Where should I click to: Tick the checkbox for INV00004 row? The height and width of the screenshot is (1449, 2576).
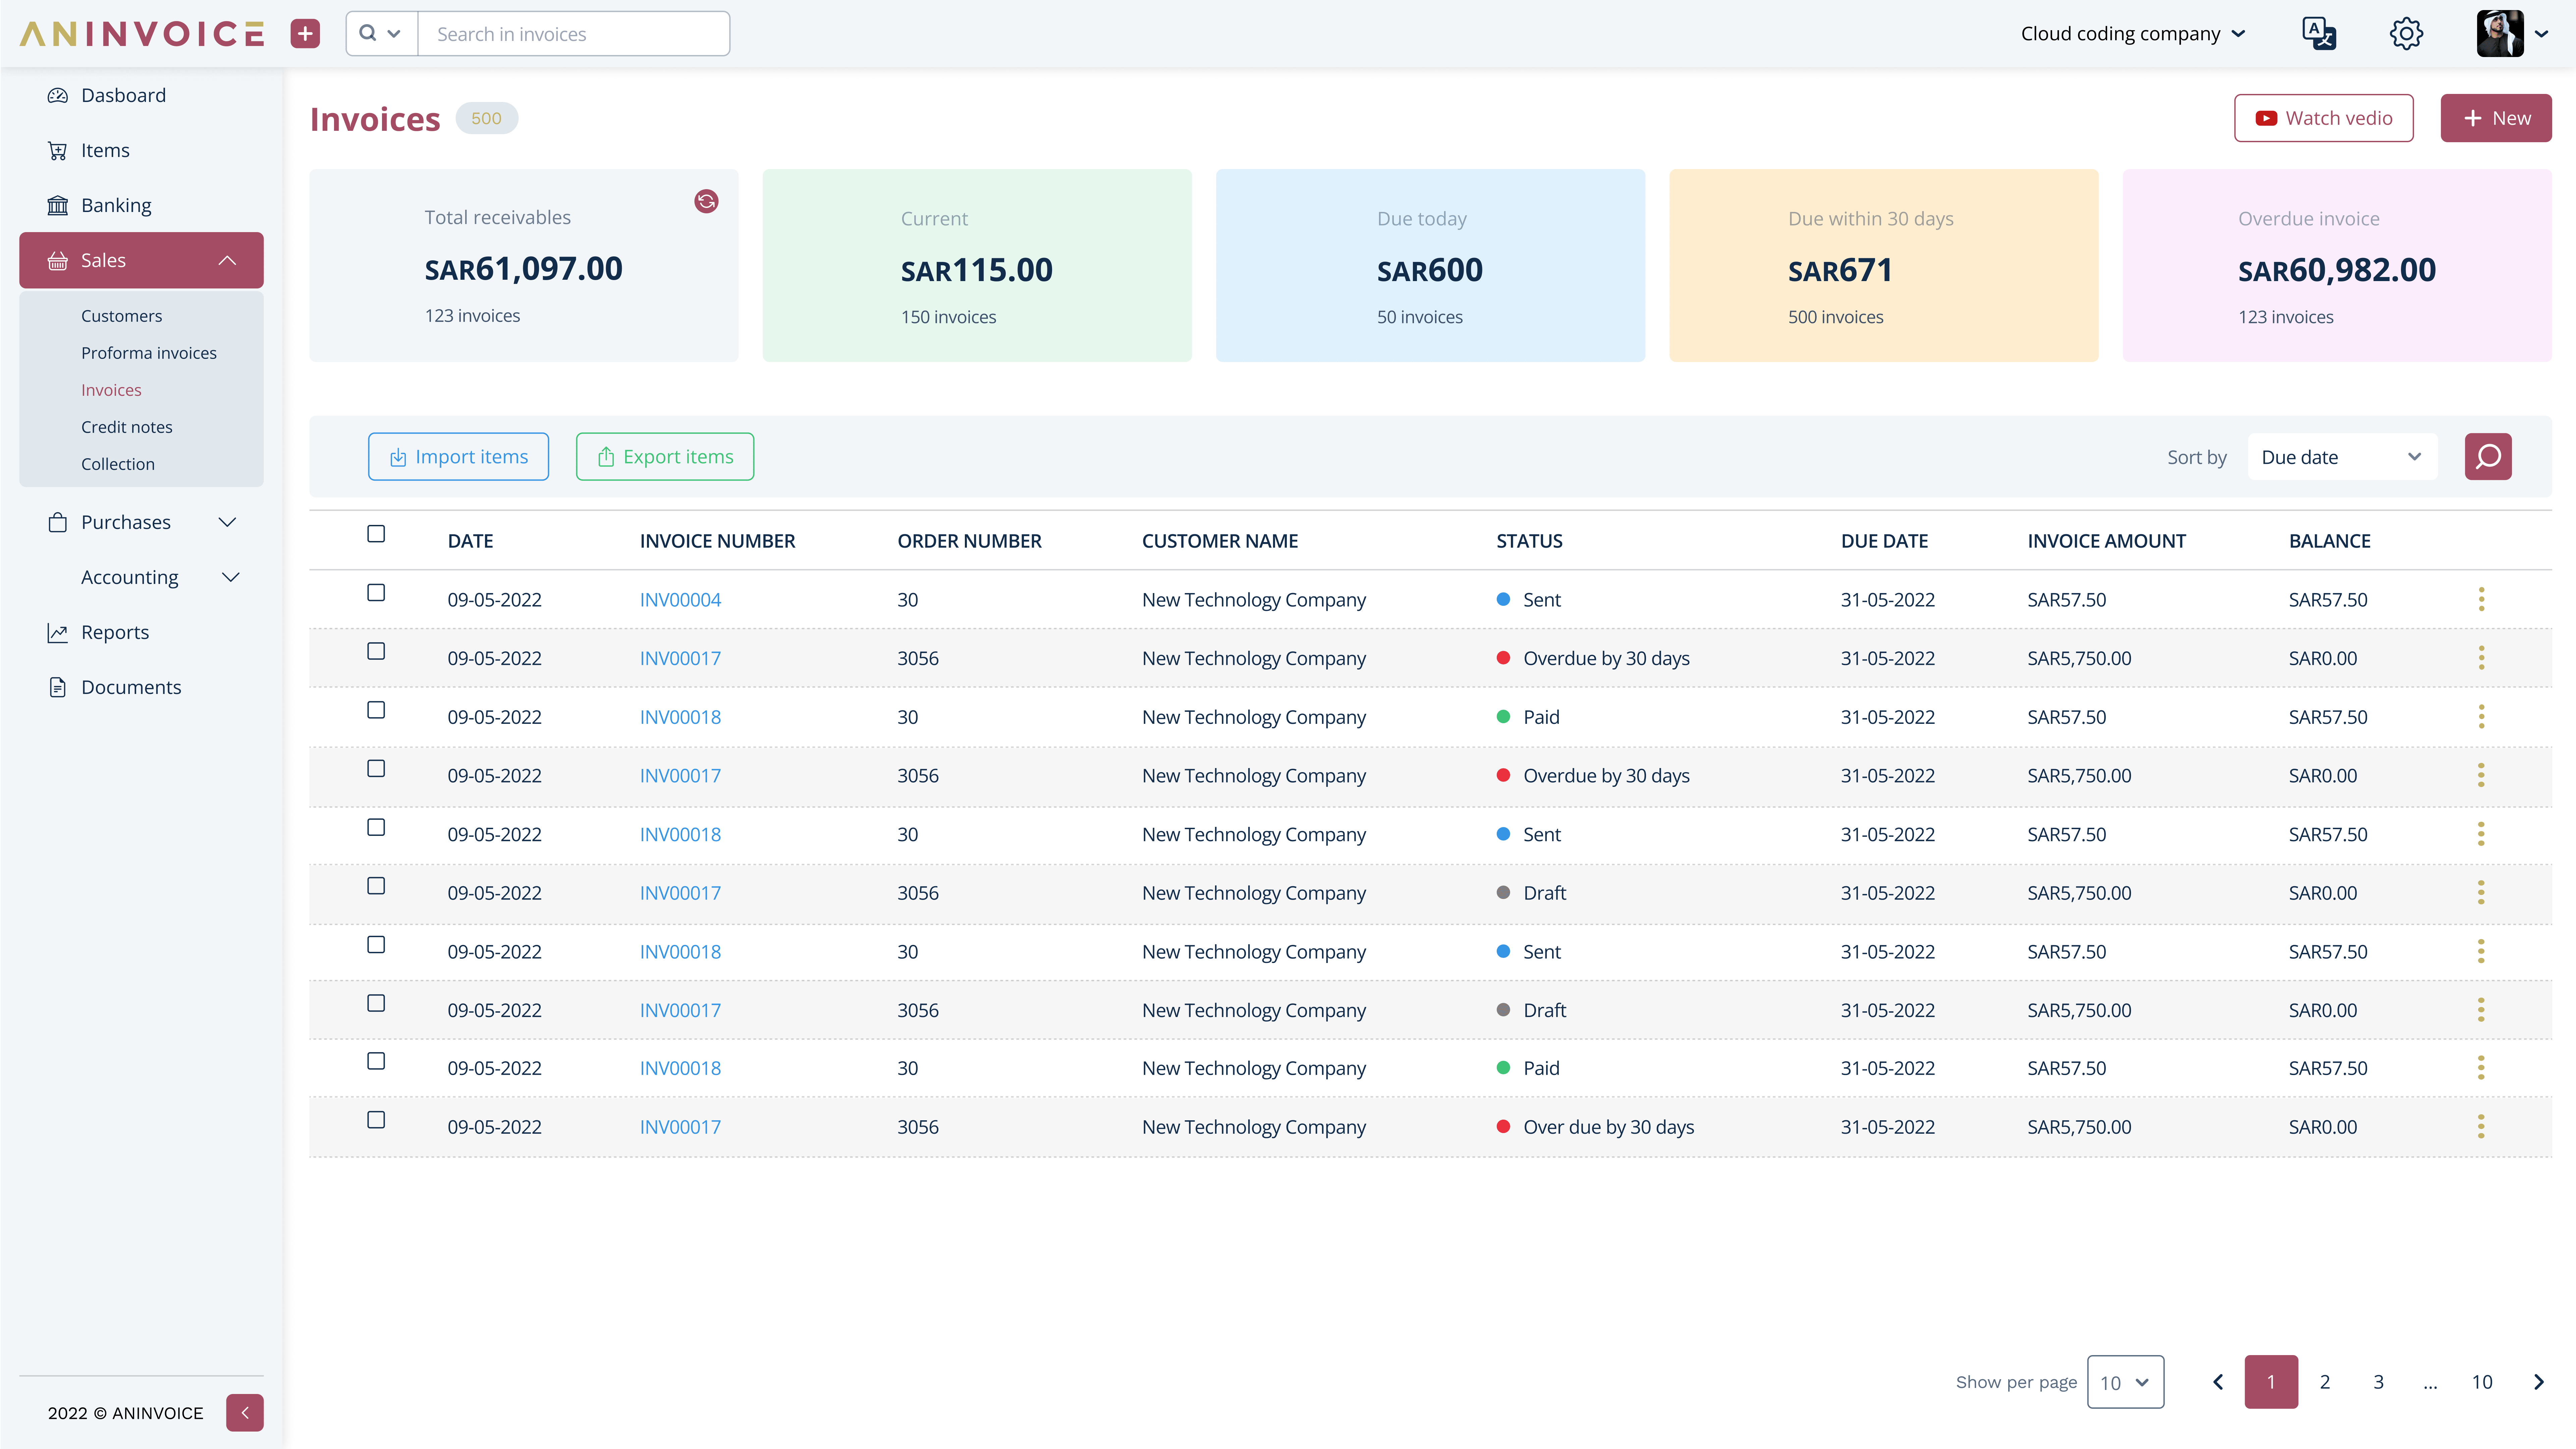376,593
